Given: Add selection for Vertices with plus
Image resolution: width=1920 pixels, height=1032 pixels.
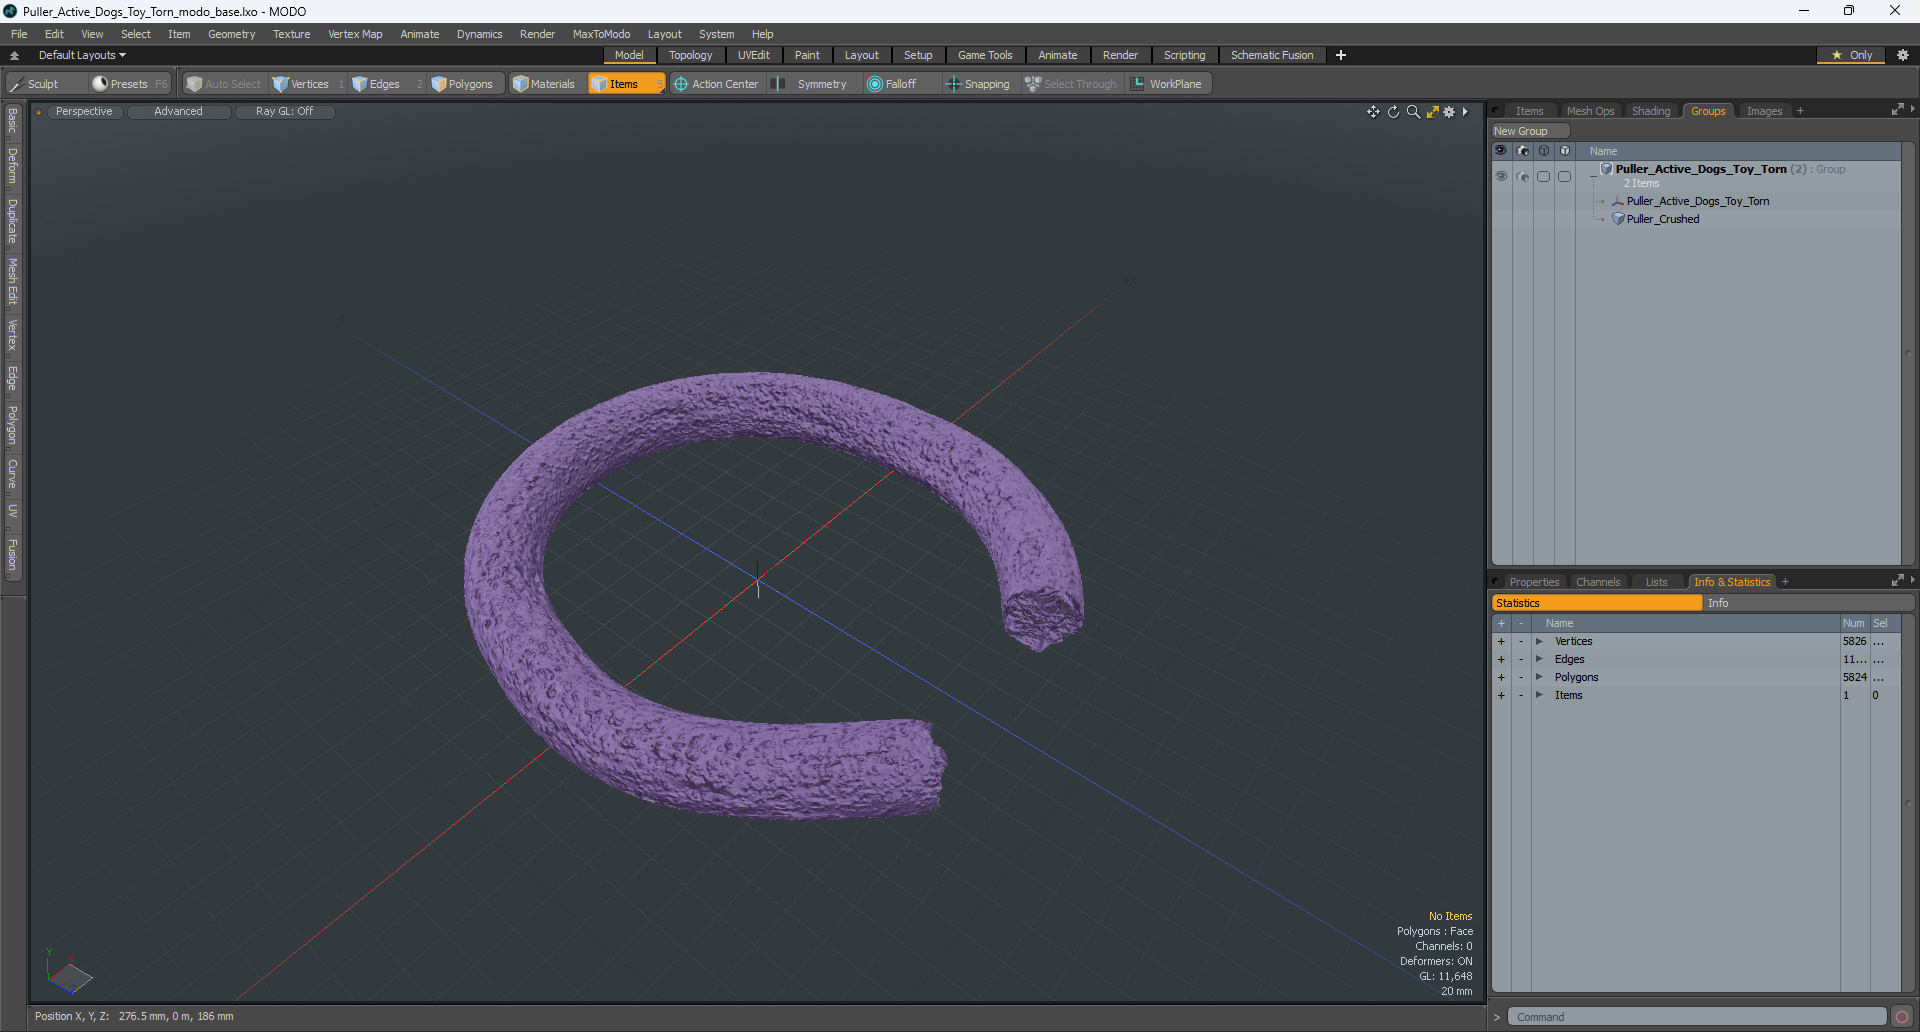Looking at the screenshot, I should (1501, 641).
